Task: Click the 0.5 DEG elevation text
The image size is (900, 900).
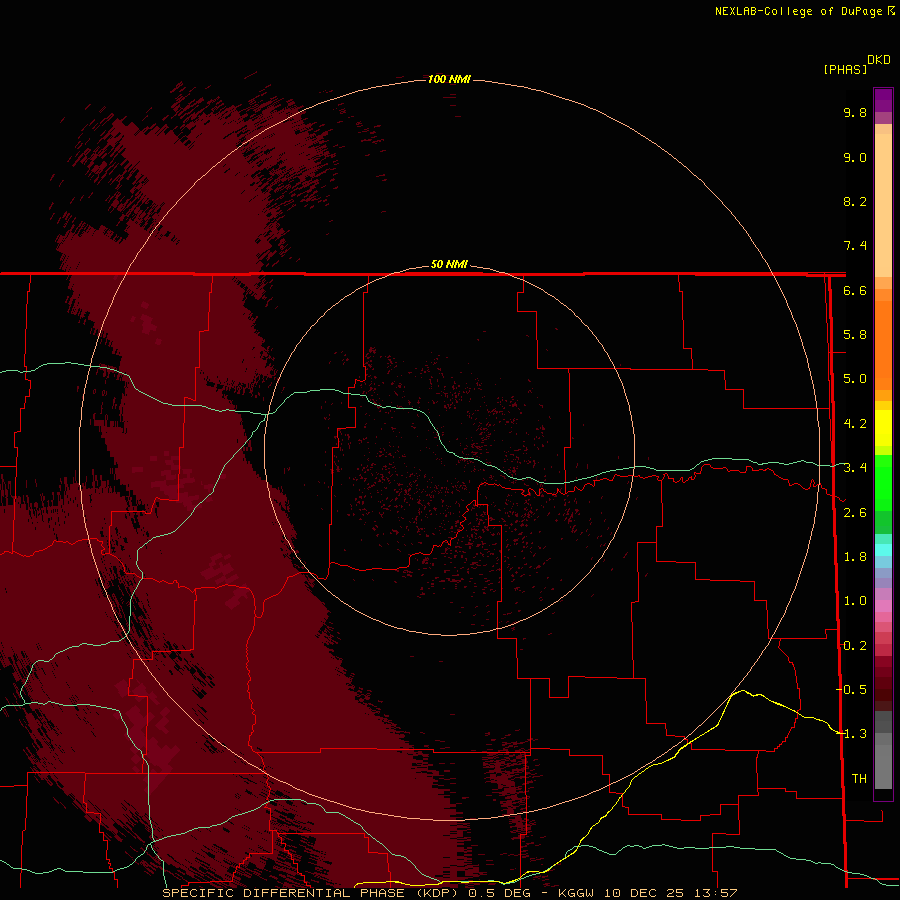Action: (x=499, y=893)
